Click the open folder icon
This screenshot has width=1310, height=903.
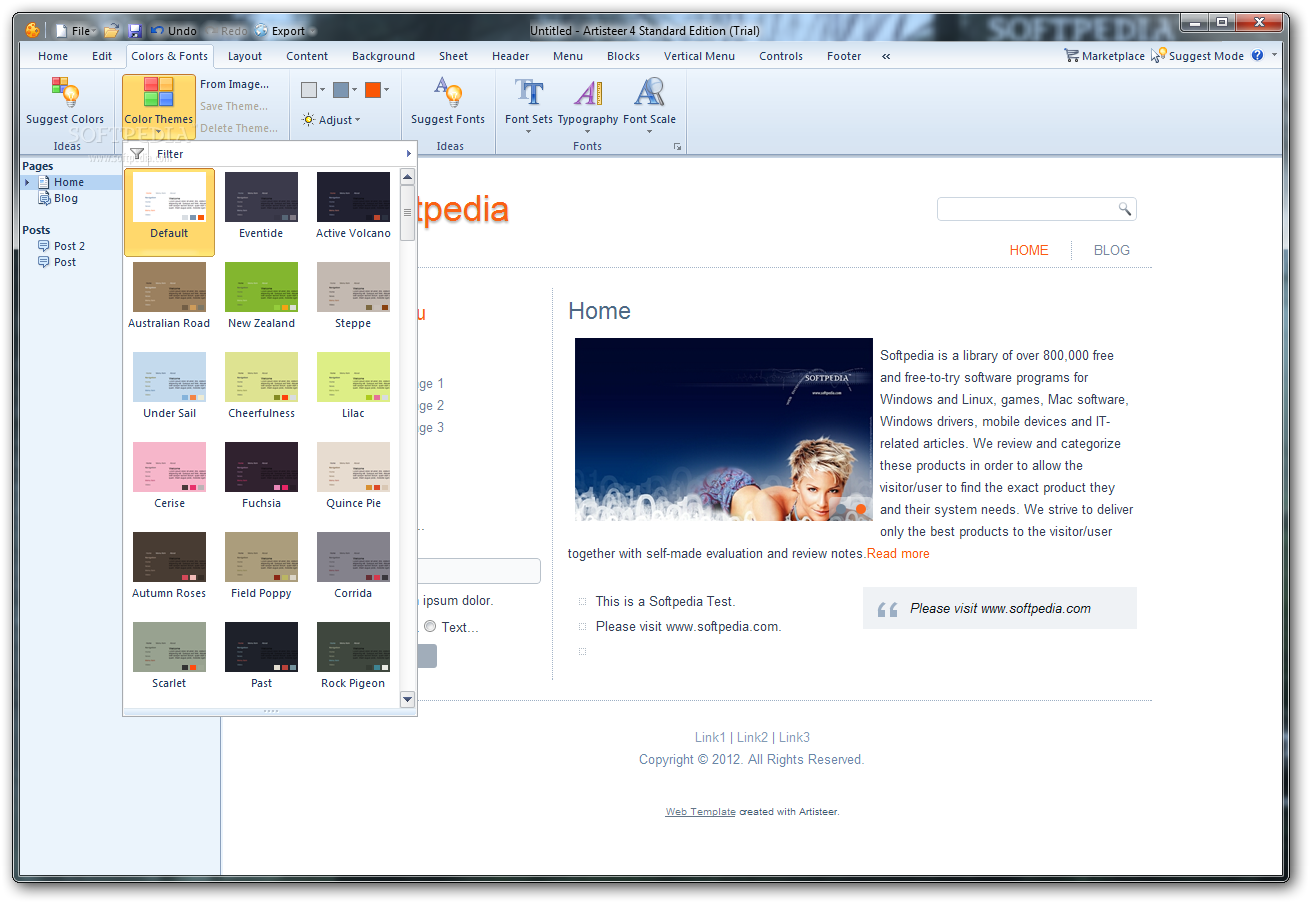point(112,31)
